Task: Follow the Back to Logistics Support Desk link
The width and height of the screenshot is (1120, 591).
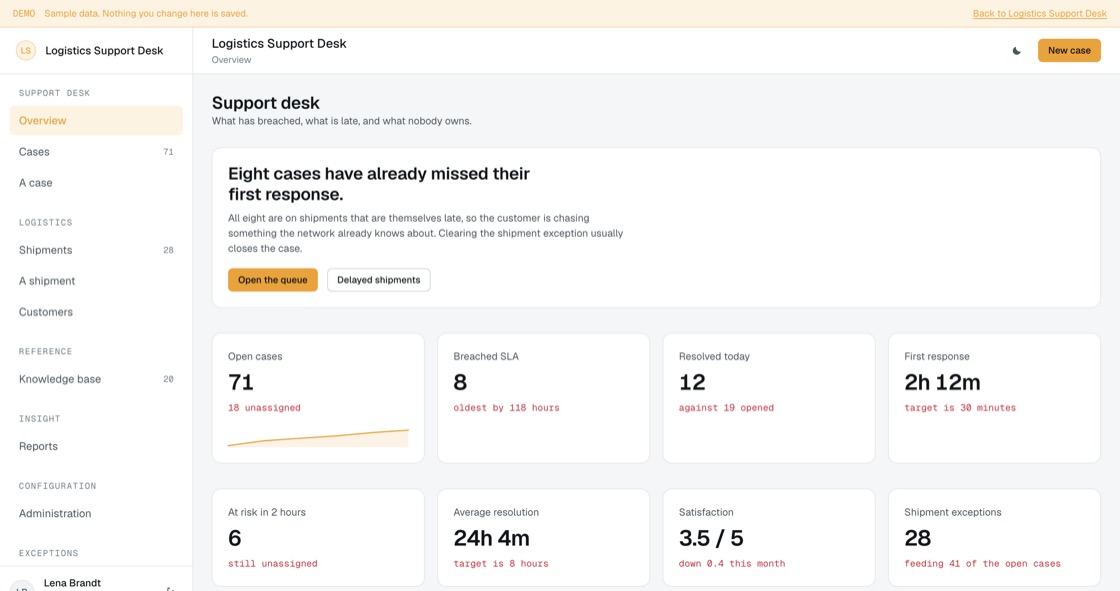Action: coord(1039,14)
